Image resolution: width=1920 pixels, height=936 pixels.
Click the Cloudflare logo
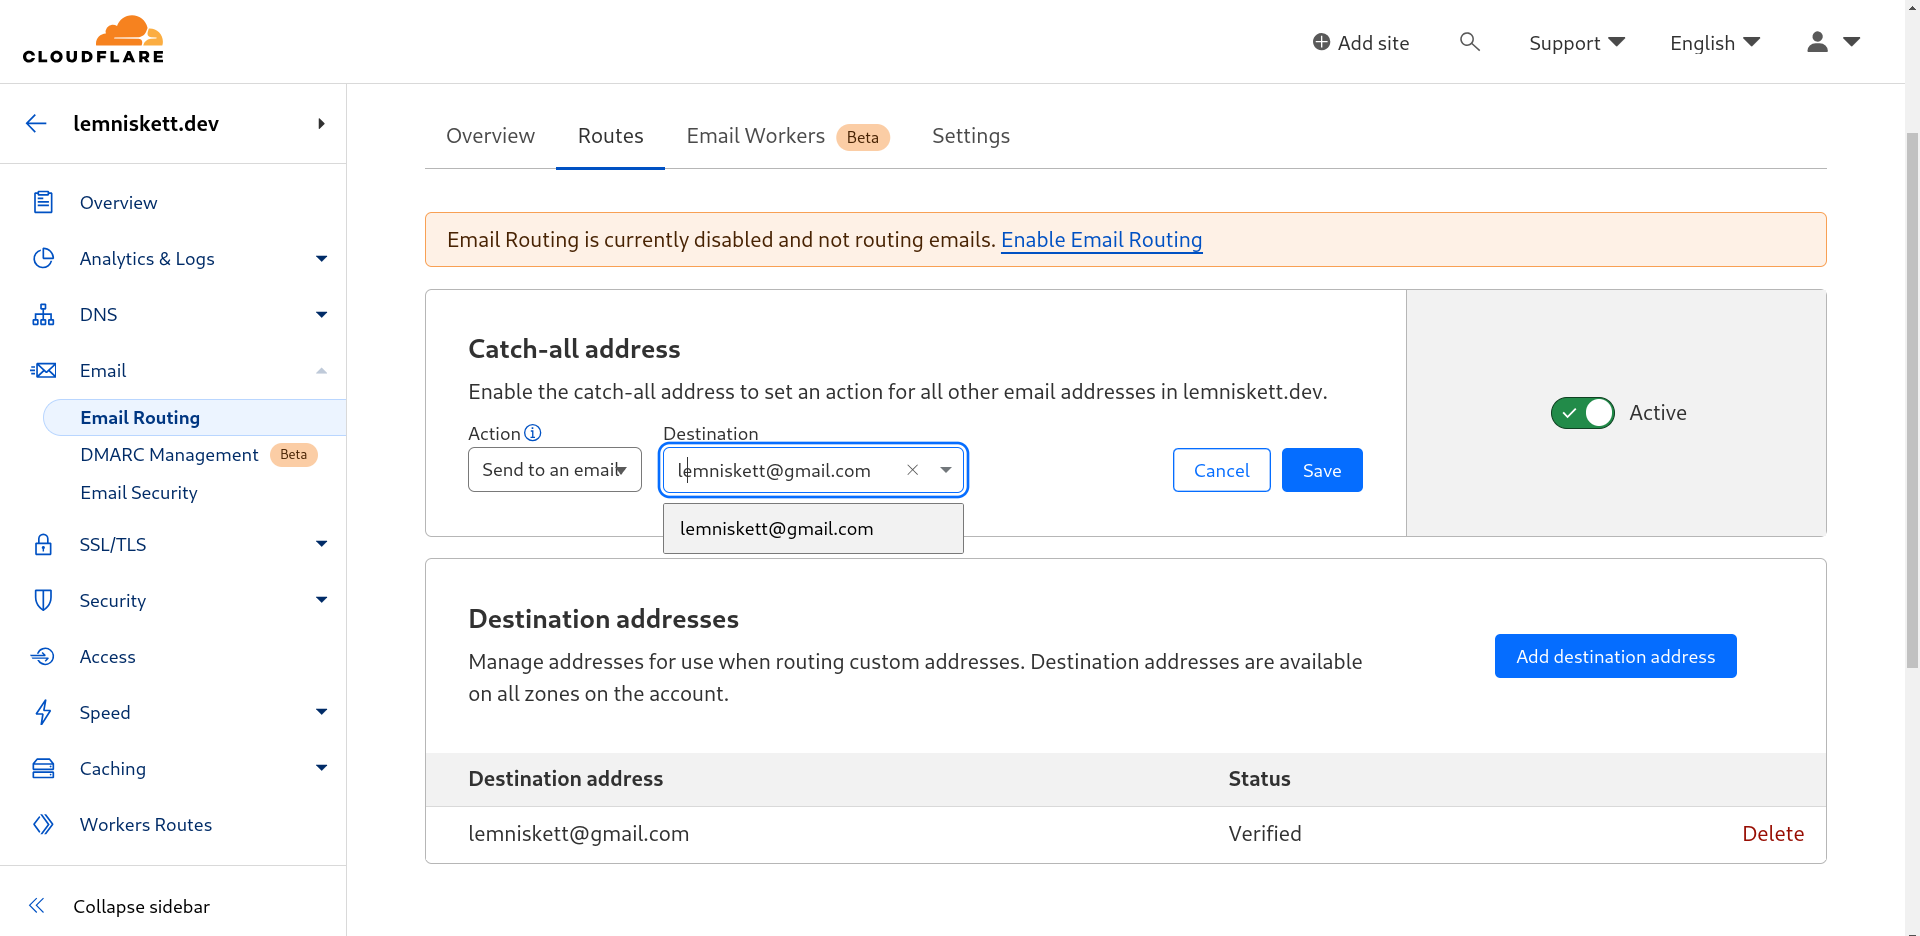coord(93,40)
